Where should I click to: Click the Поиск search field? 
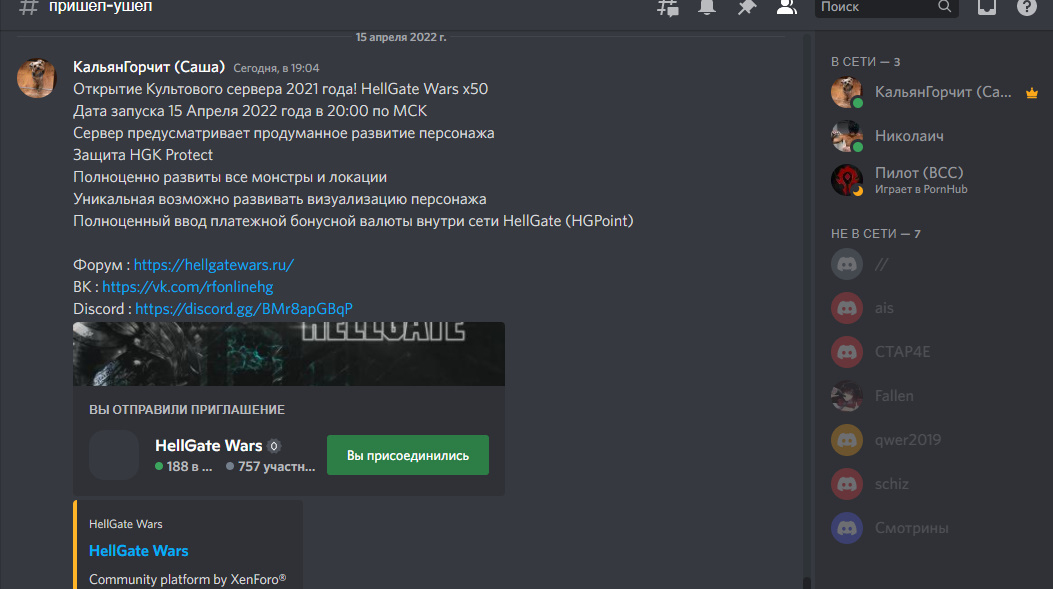[886, 7]
